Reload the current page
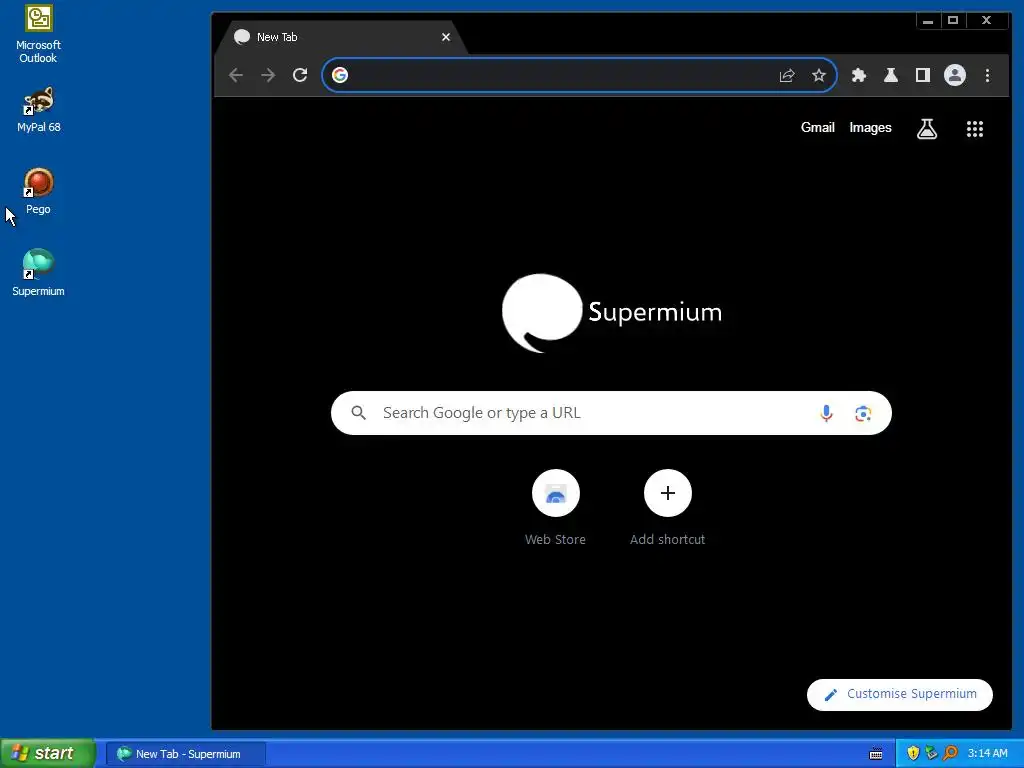The height and width of the screenshot is (768, 1024). pyautogui.click(x=300, y=75)
